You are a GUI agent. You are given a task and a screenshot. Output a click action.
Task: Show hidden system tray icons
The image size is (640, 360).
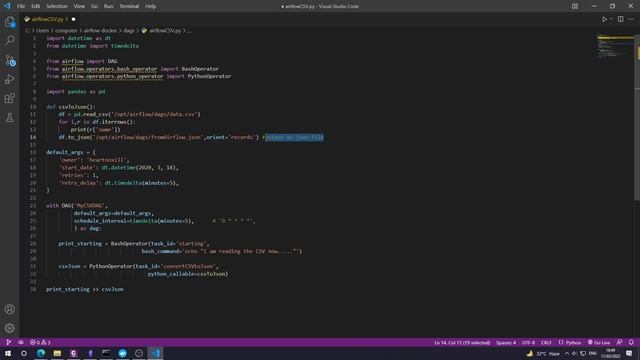[567, 353]
